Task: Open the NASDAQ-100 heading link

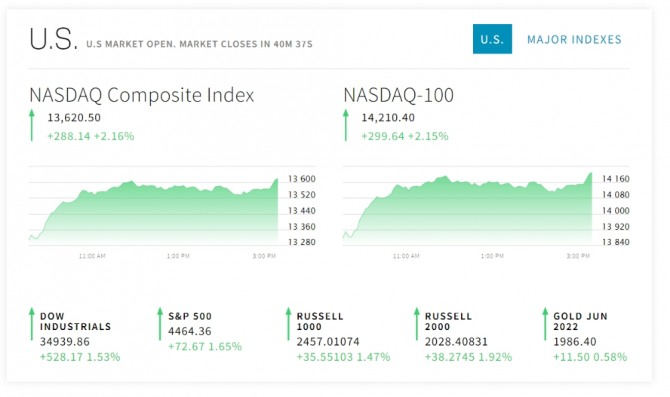Action: coord(398,95)
